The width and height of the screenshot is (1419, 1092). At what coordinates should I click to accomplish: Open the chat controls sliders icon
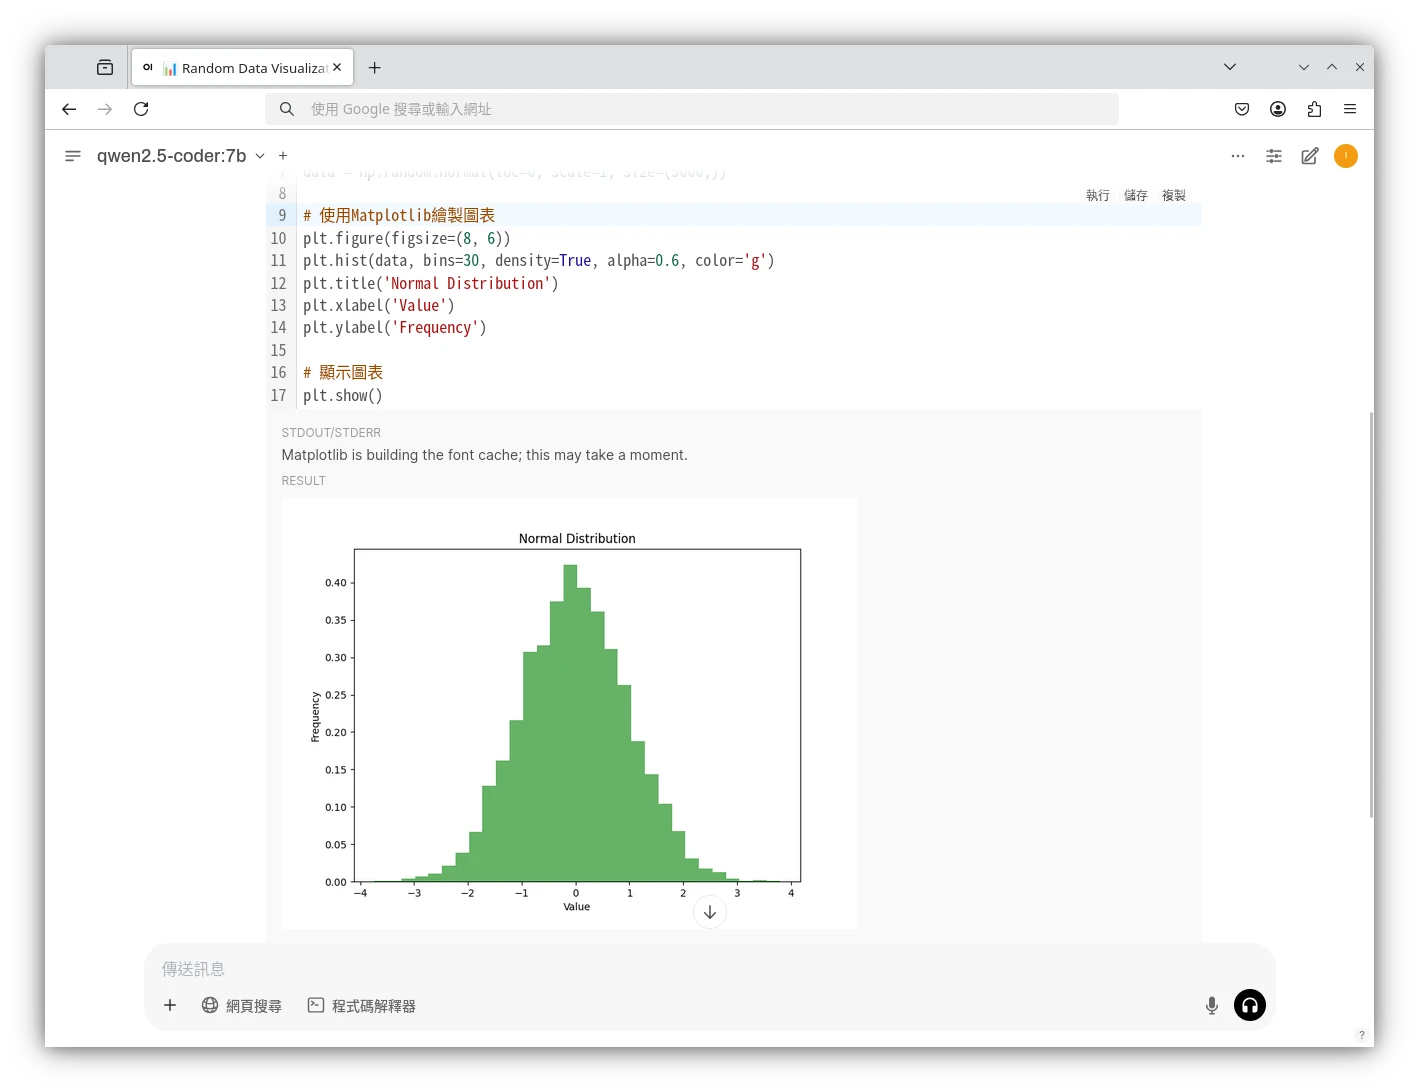pos(1274,156)
